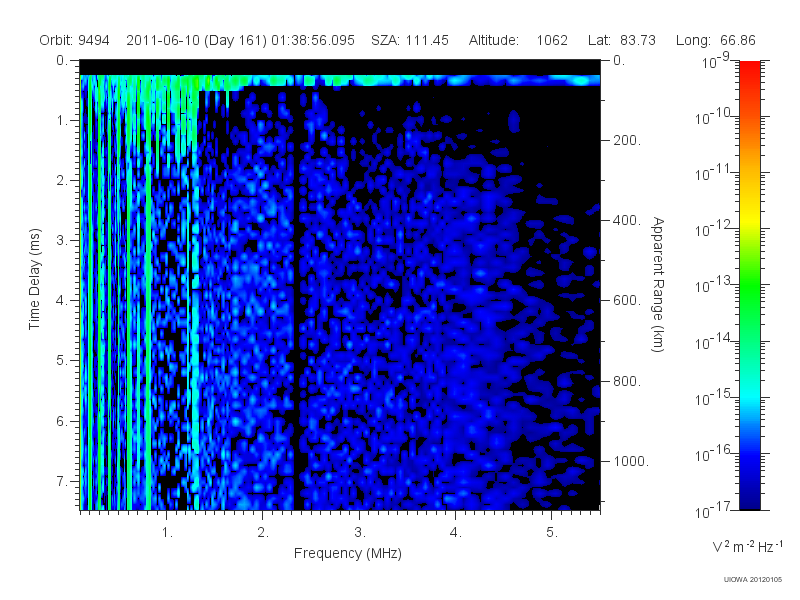Click the yellow region of the colorbar
800x600 pixels.
pyautogui.click(x=750, y=218)
